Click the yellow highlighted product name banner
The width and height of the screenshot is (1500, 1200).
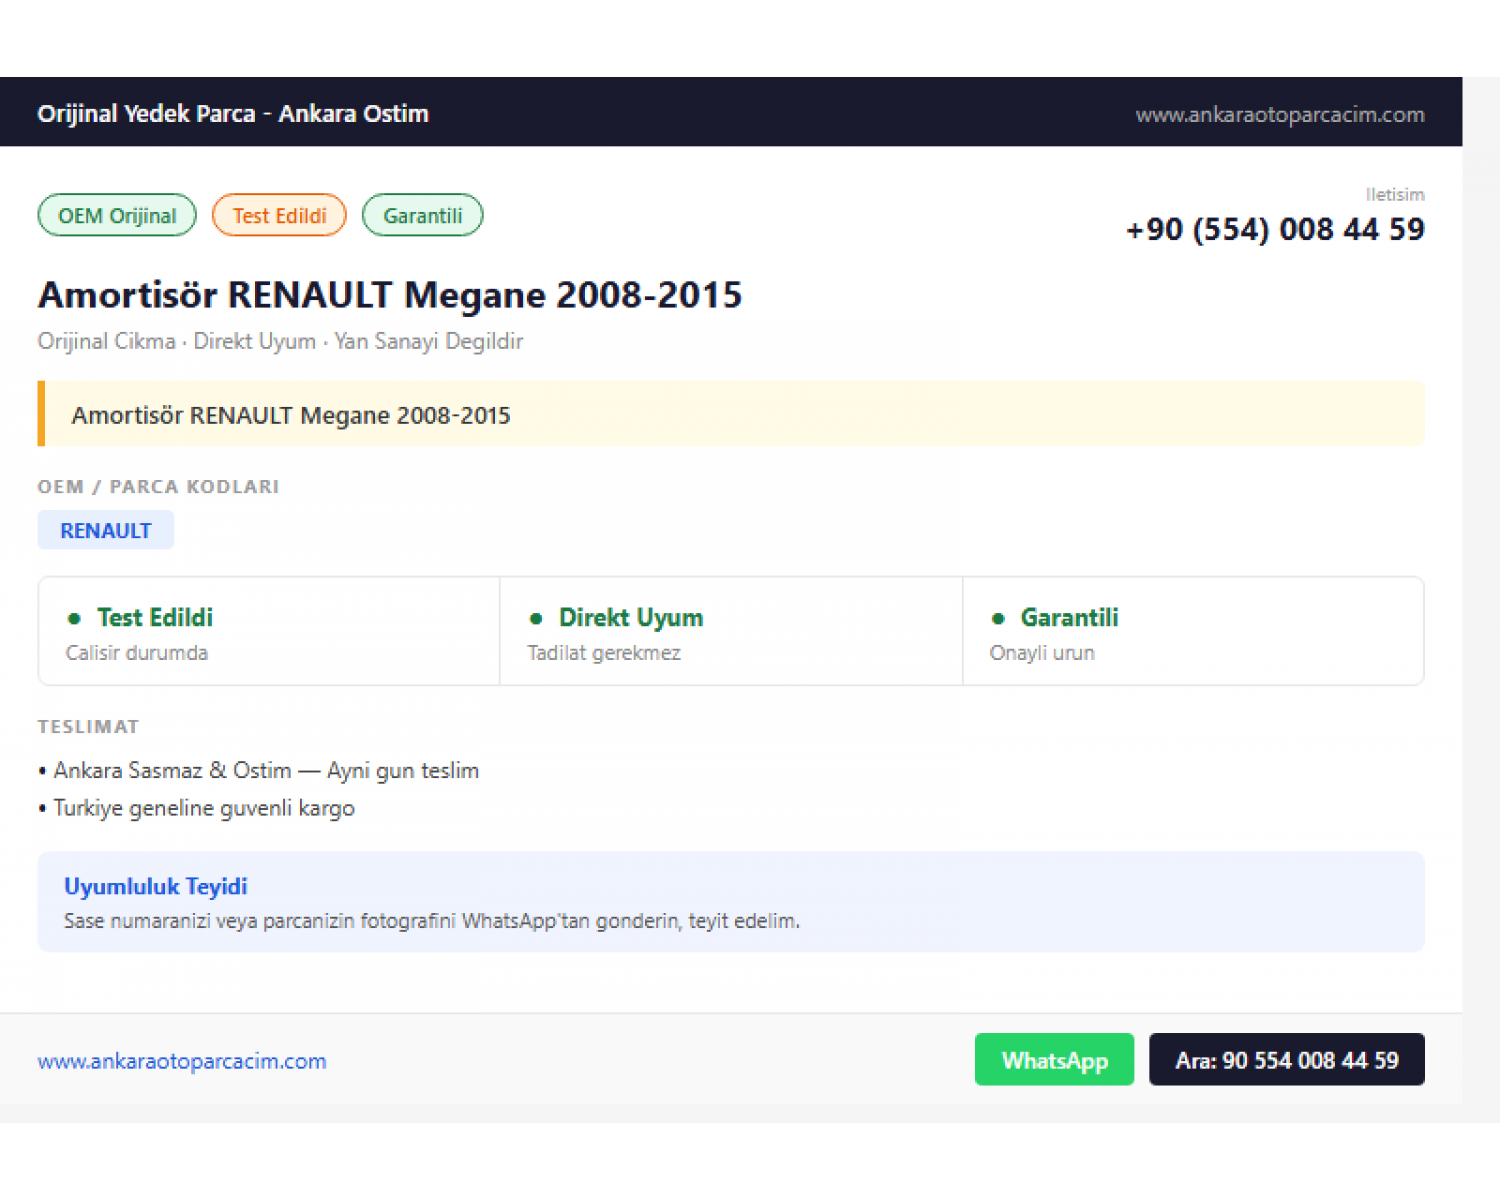(731, 414)
